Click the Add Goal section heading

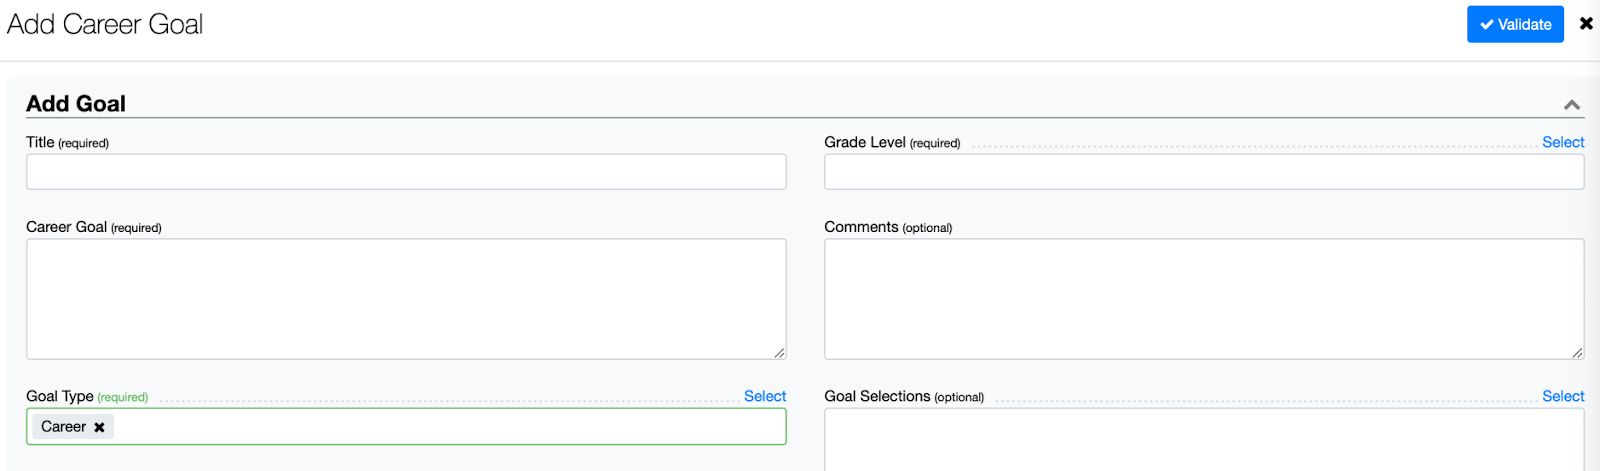76,104
